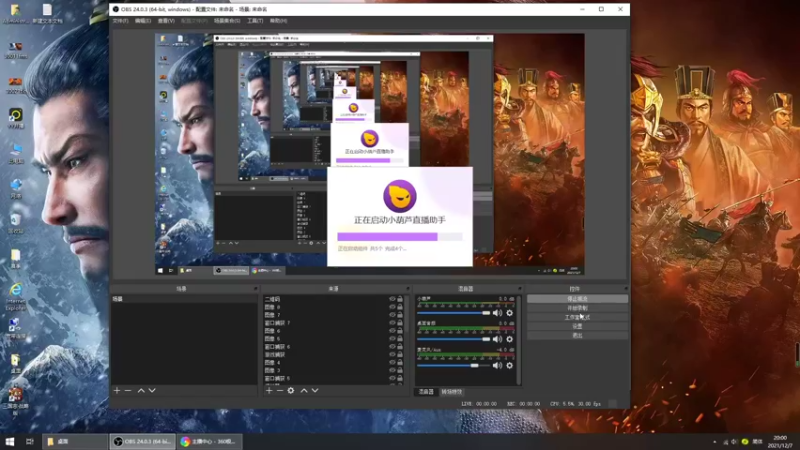Toggle visibility of 图像 3 source
800x450 pixels.
click(392, 370)
